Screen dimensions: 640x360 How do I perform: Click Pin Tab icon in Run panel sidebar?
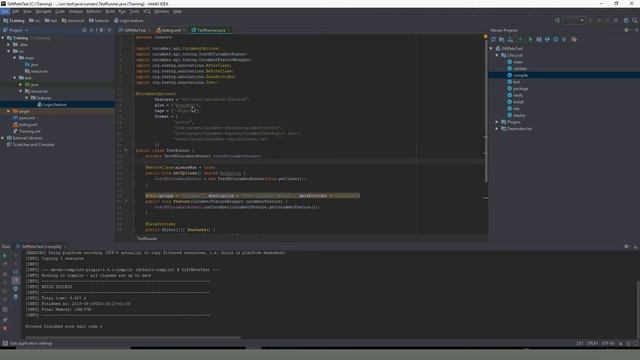coord(5,320)
